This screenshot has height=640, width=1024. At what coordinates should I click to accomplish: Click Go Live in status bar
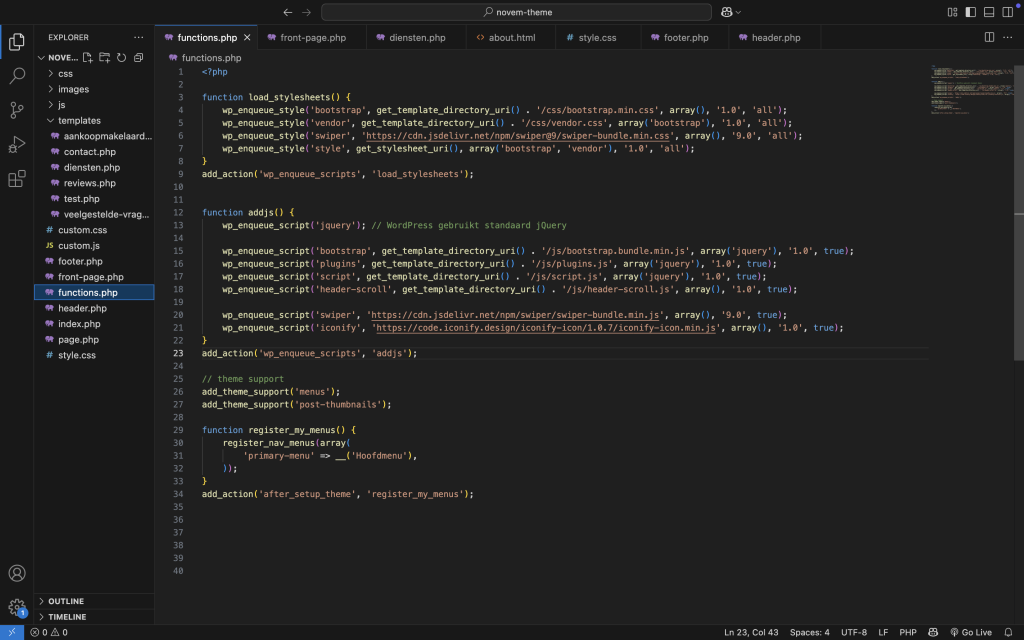pyautogui.click(x=970, y=632)
